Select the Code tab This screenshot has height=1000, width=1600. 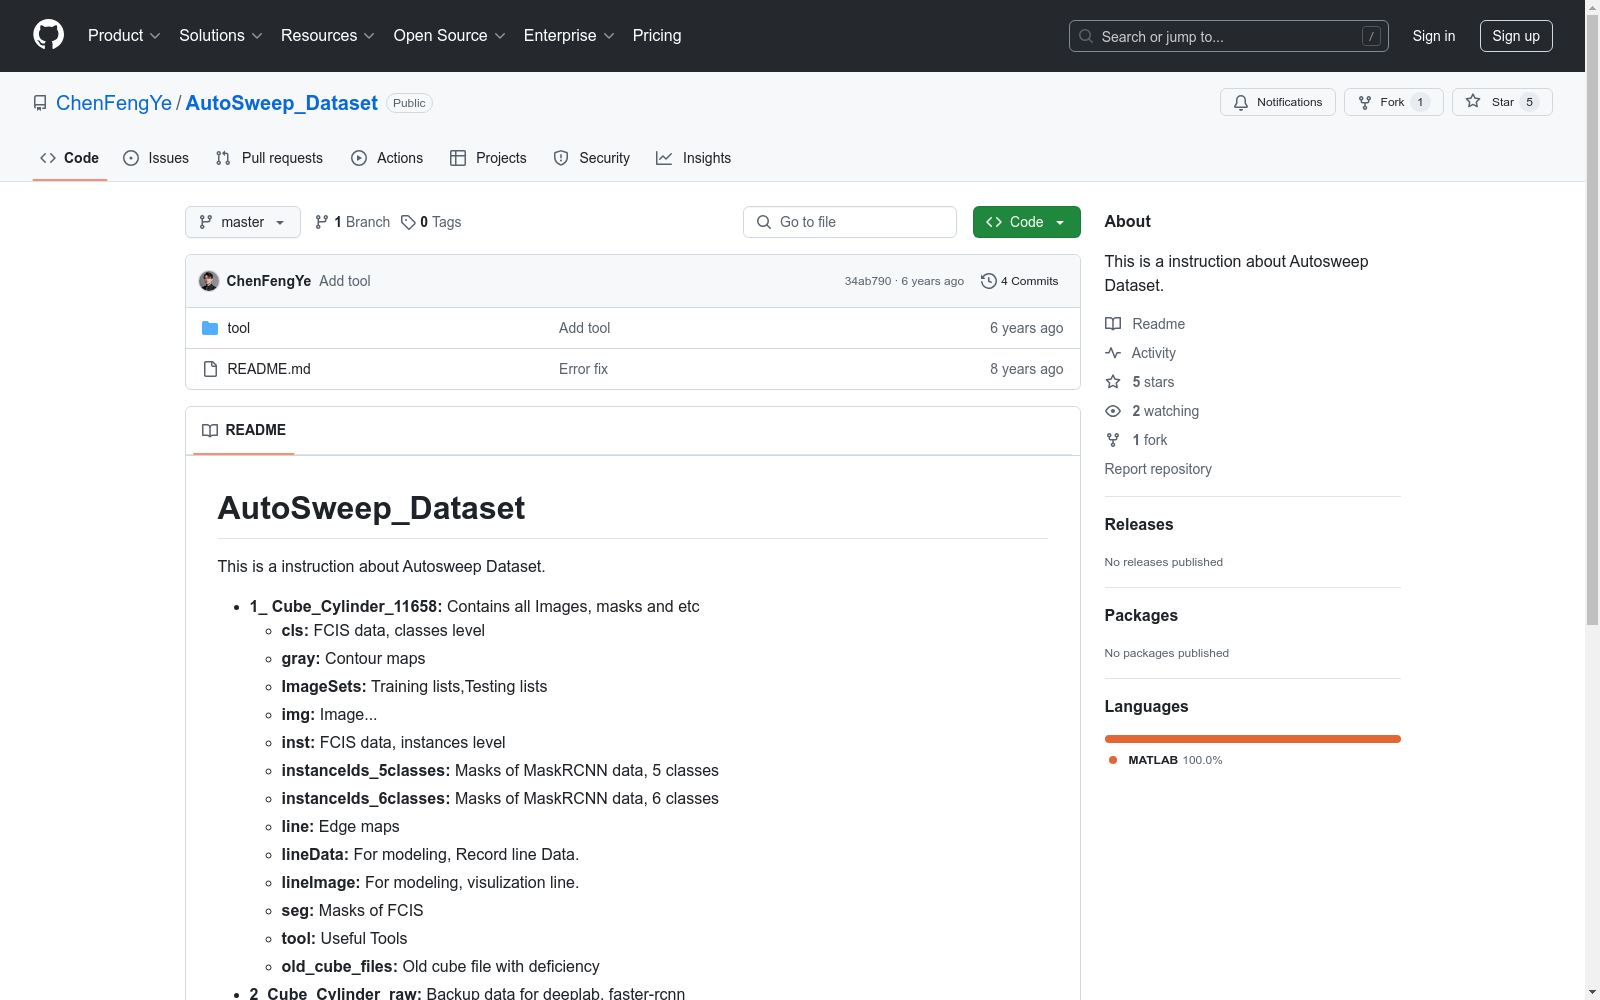click(x=70, y=158)
